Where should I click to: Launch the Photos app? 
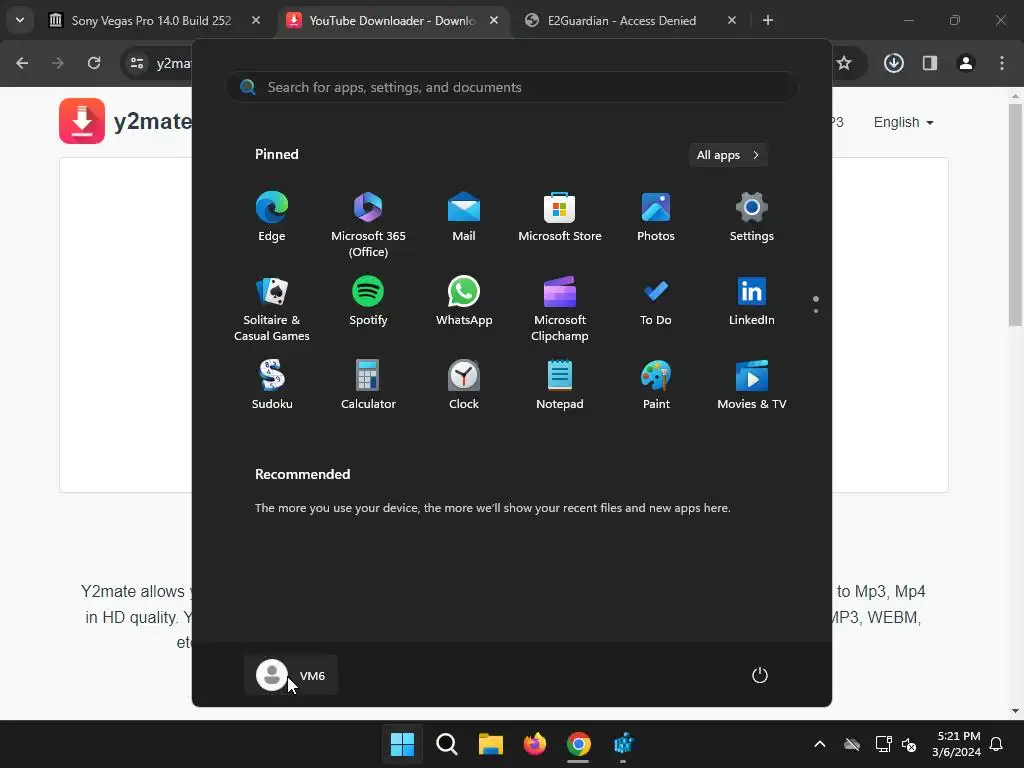(x=656, y=217)
